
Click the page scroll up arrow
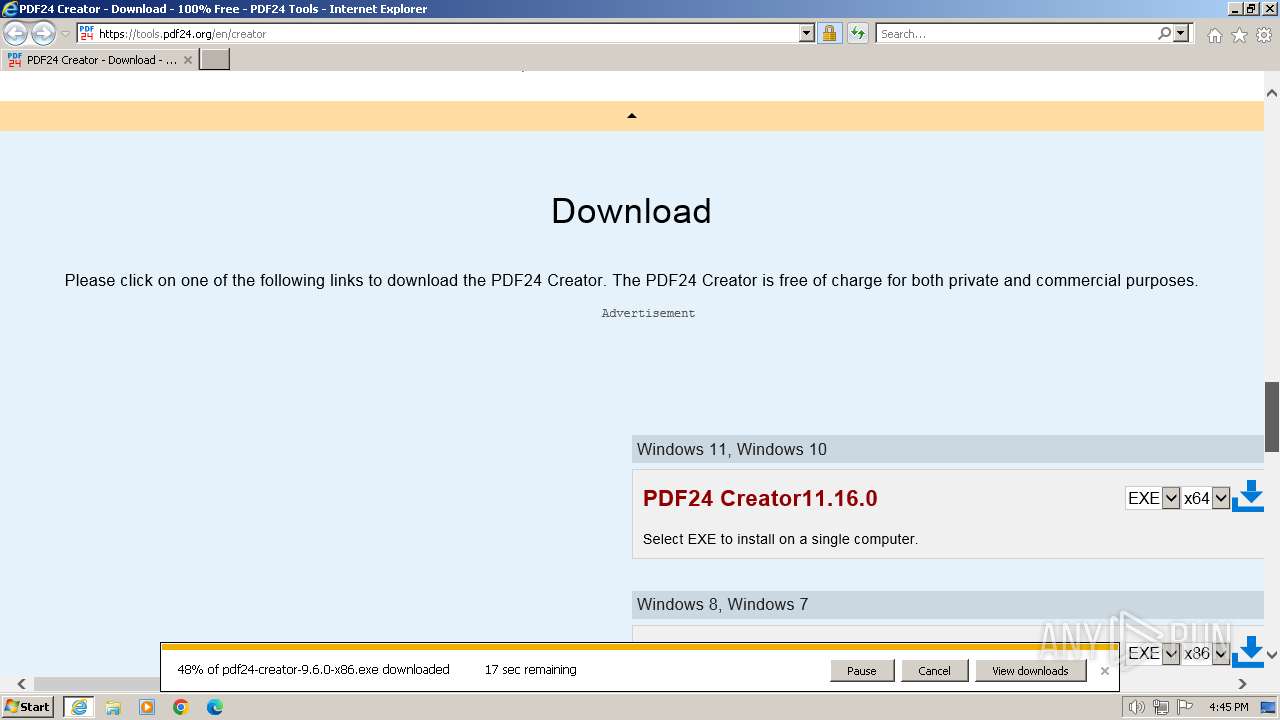point(1272,92)
